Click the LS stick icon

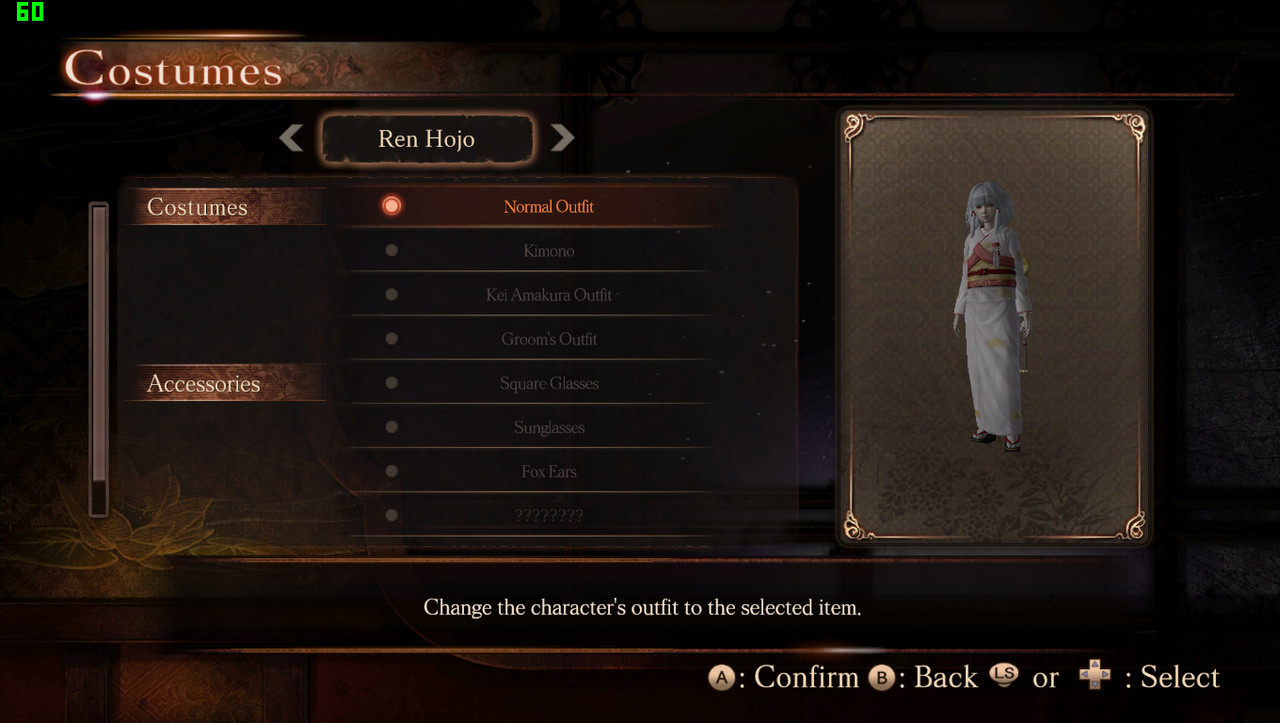coord(1004,675)
